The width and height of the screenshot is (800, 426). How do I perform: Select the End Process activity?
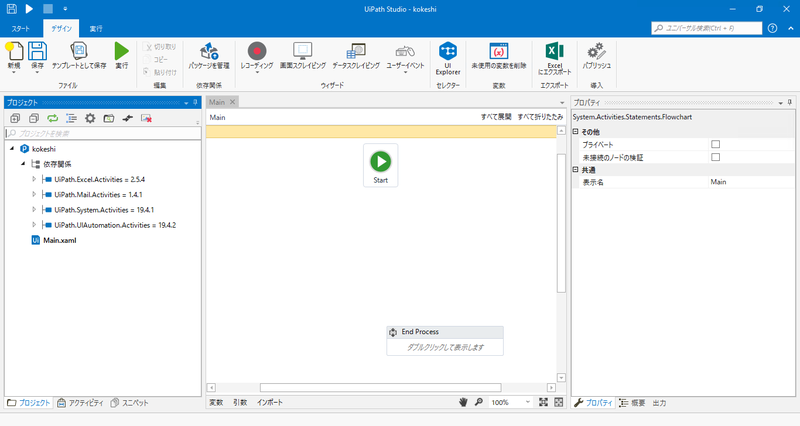click(445, 340)
